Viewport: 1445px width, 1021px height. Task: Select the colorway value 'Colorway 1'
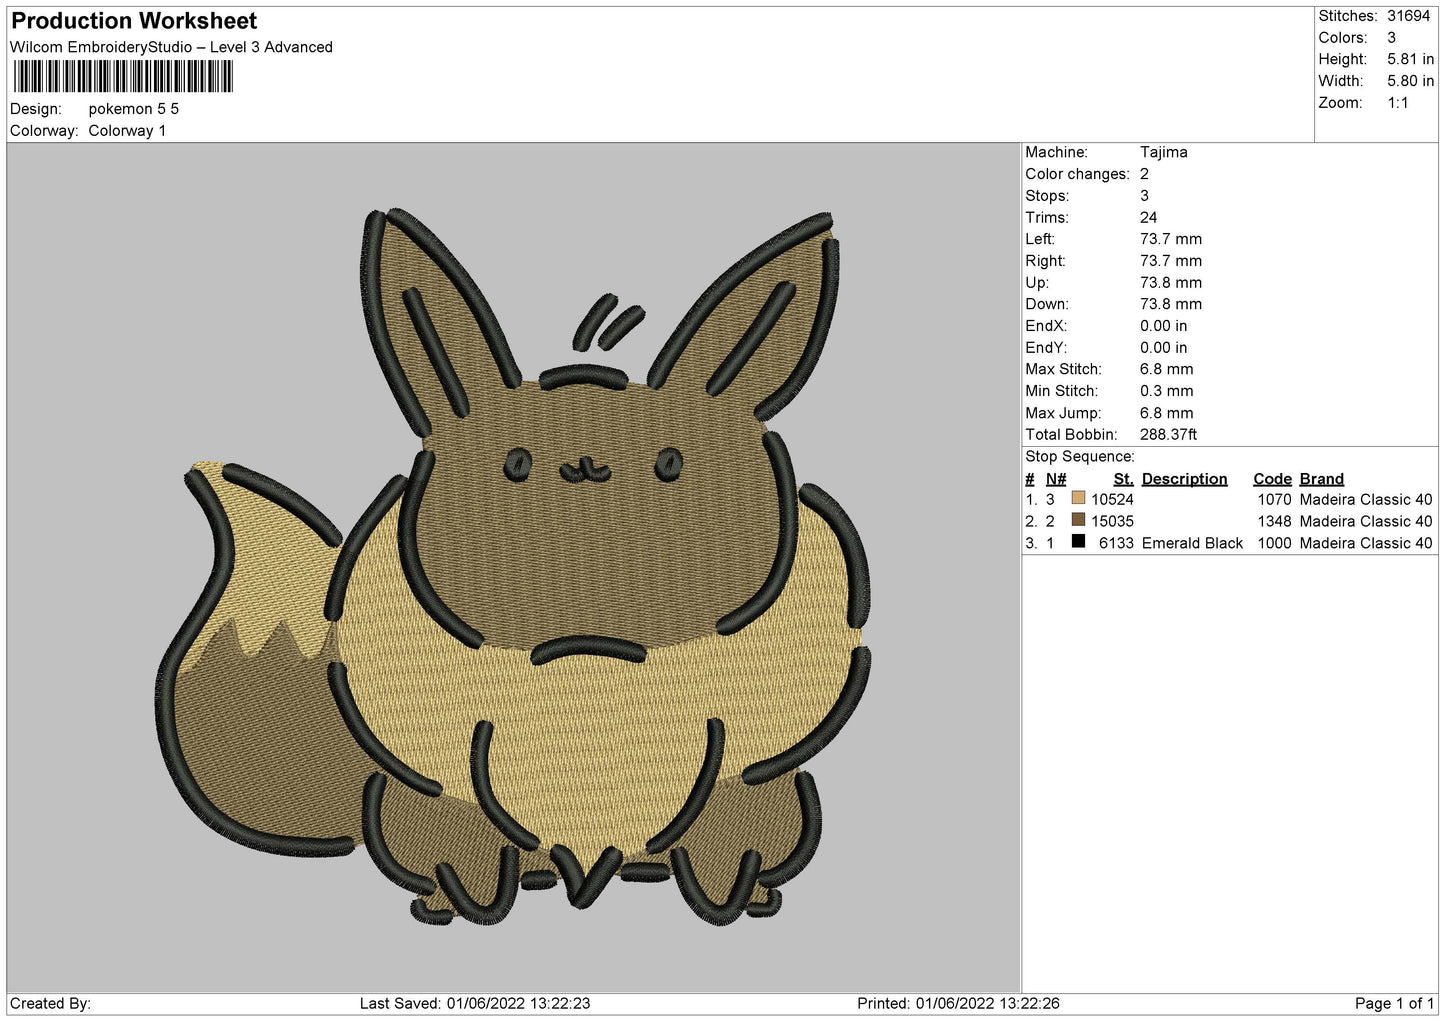[x=127, y=131]
